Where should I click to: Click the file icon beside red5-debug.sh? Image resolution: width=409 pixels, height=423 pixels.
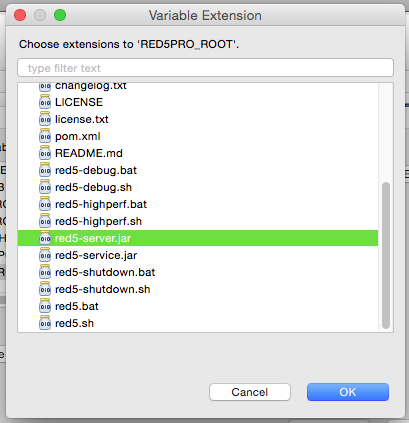[45, 187]
